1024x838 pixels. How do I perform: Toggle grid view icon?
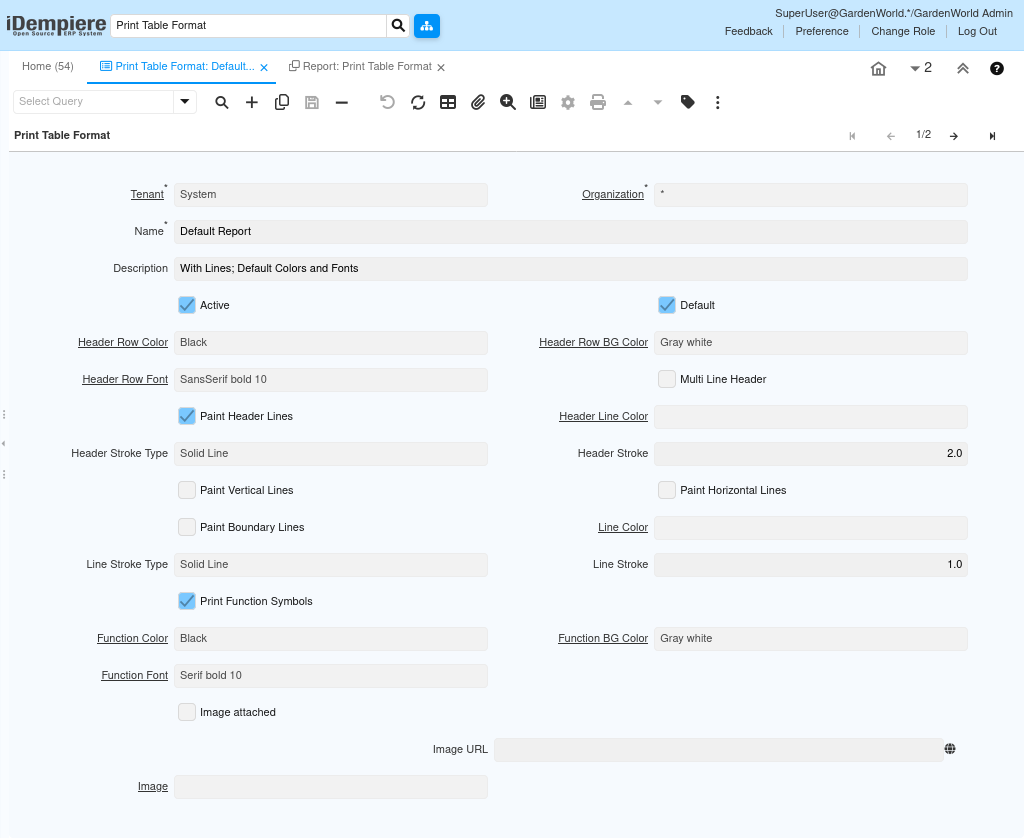448,103
